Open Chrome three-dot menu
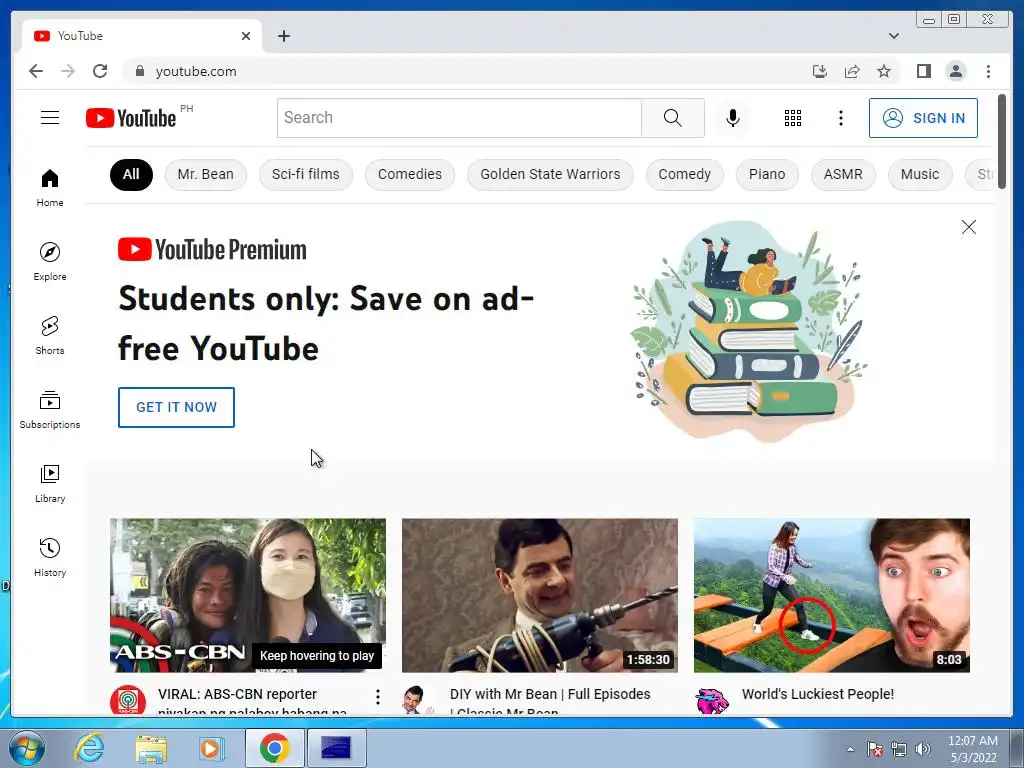 (988, 71)
